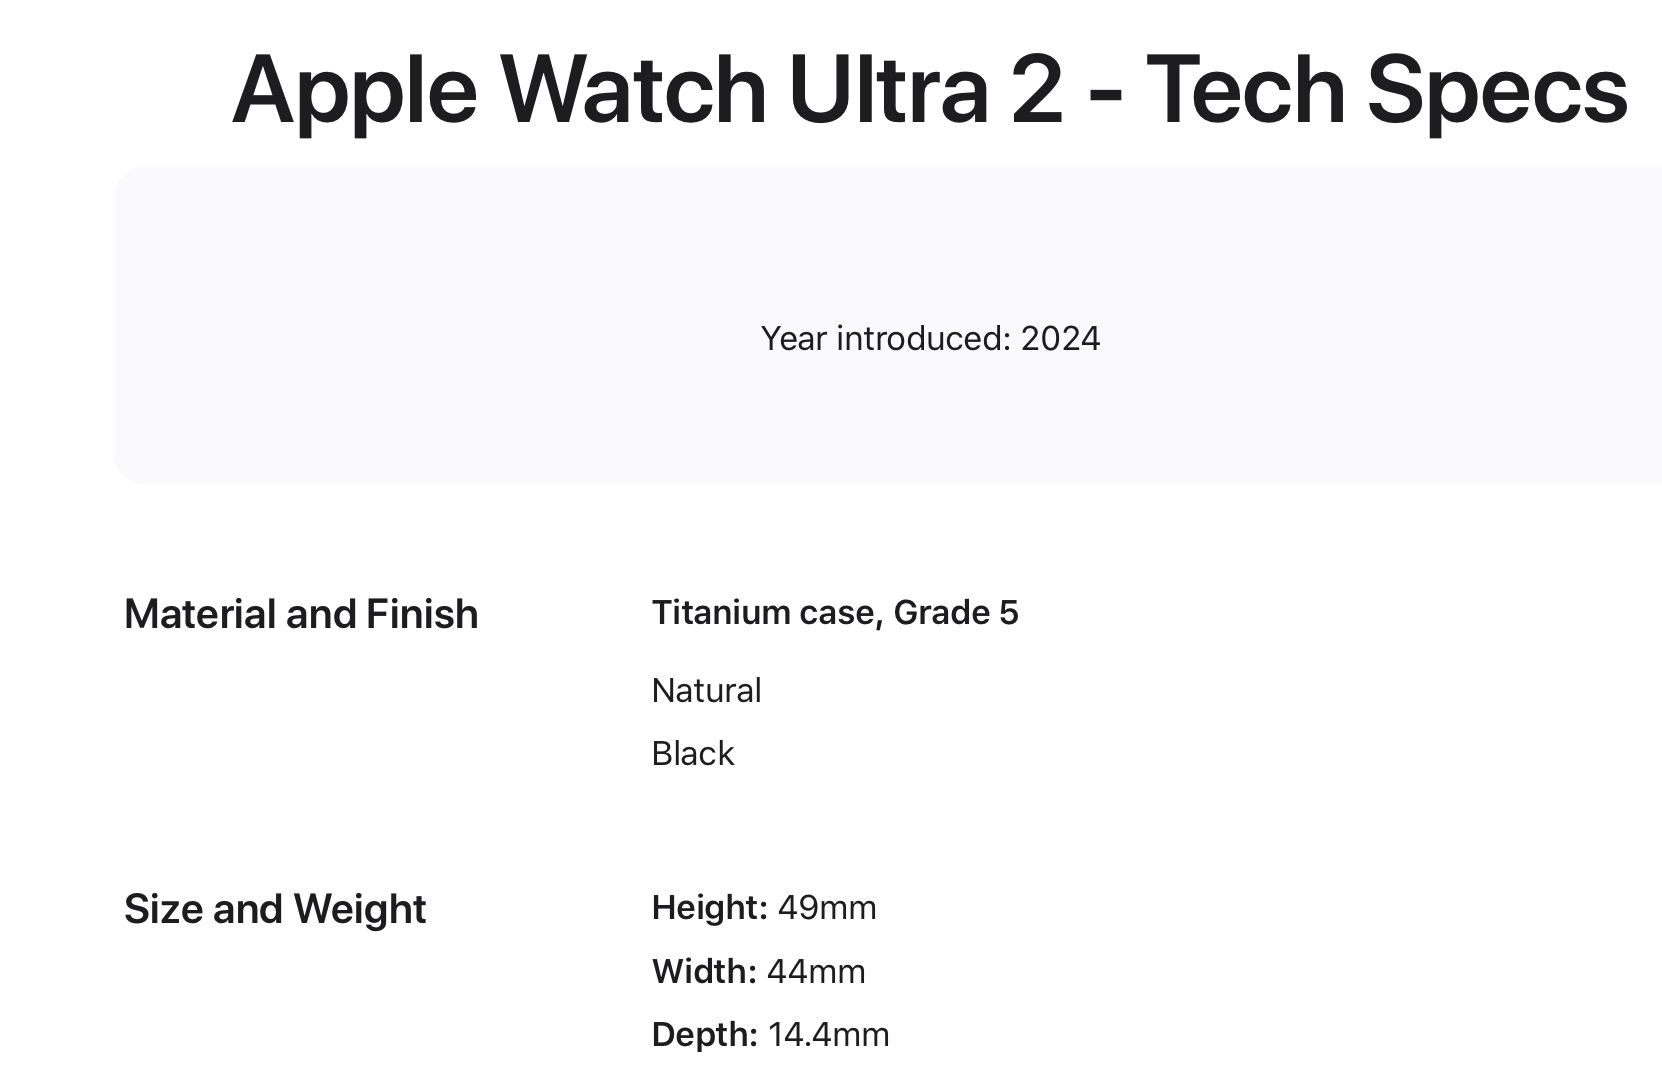Click the Year introduced label
Image resolution: width=1662 pixels, height=1080 pixels.
tap(885, 339)
